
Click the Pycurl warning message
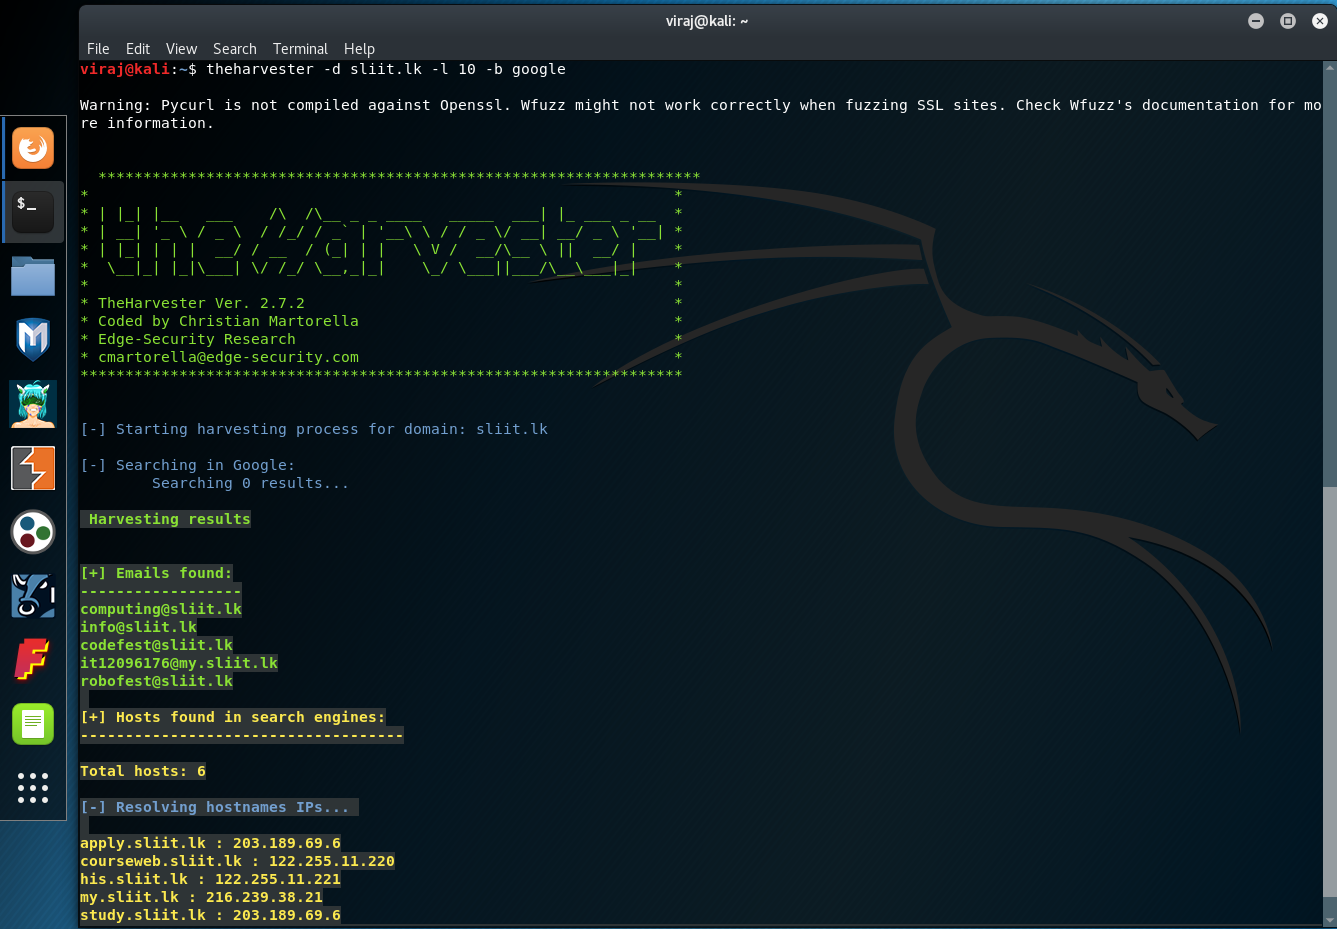pyautogui.click(x=700, y=114)
